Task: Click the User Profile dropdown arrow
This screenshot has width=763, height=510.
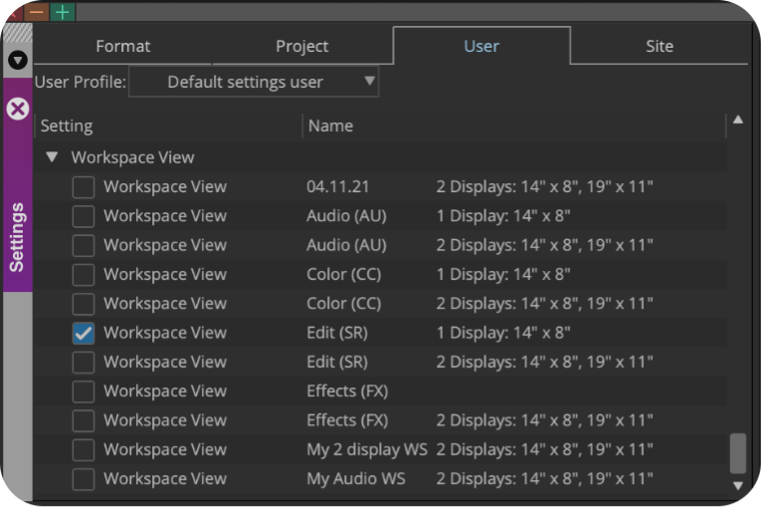Action: tap(369, 81)
